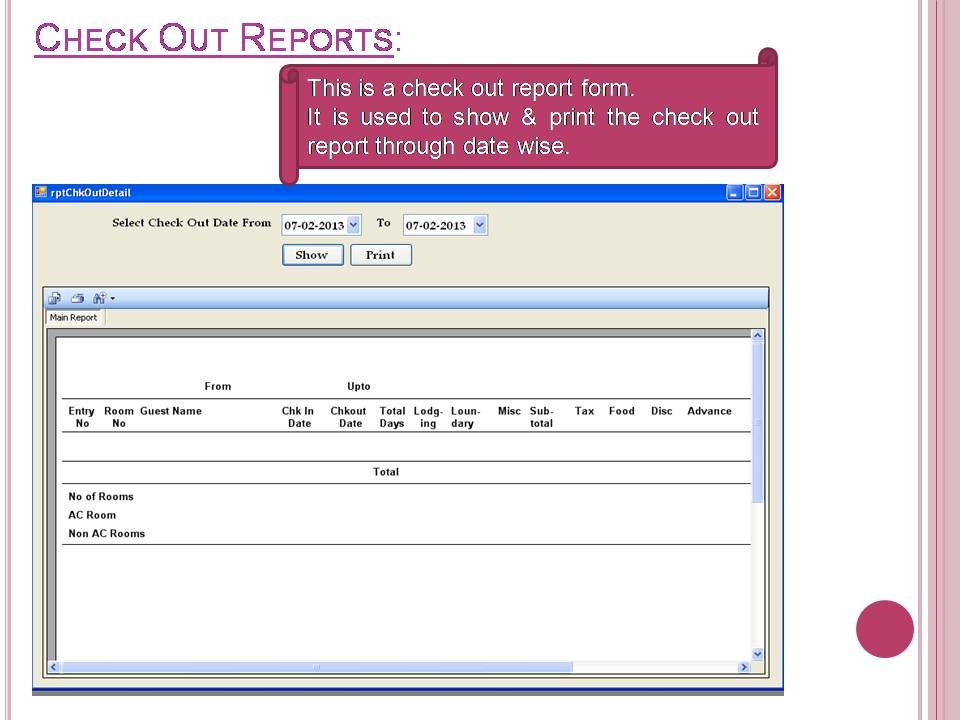Open the To date dropdown arrow
The height and width of the screenshot is (720, 960).
click(480, 225)
